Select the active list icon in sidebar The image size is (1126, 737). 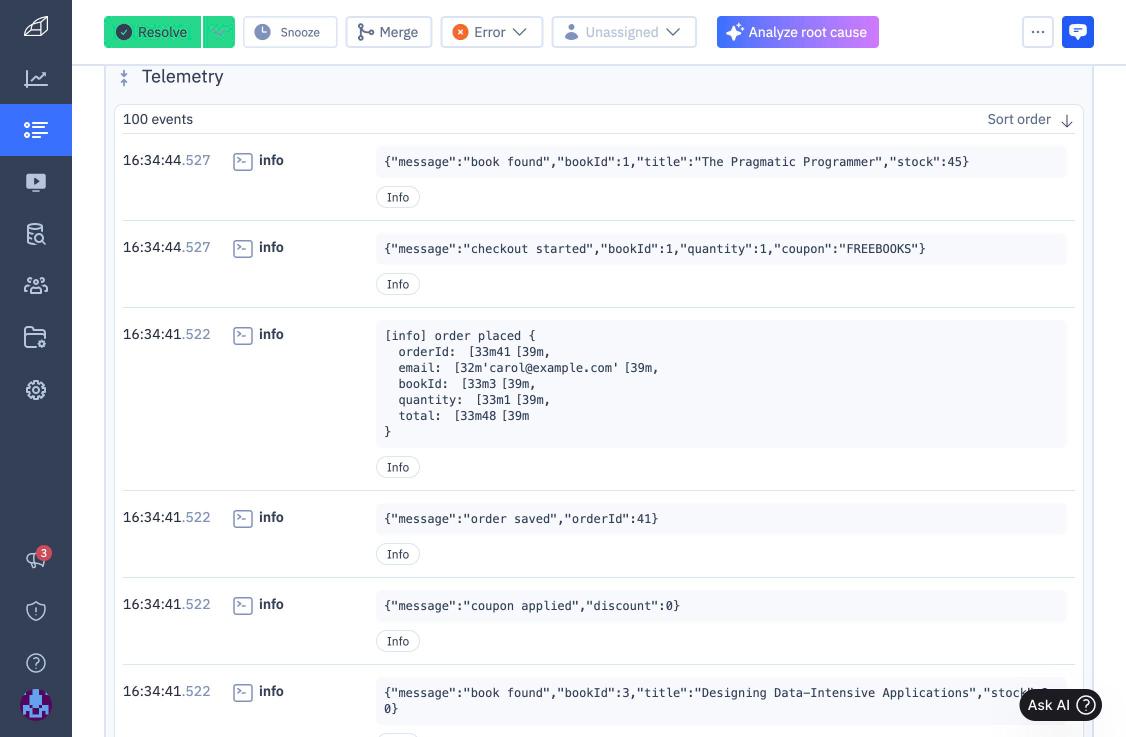(36, 130)
